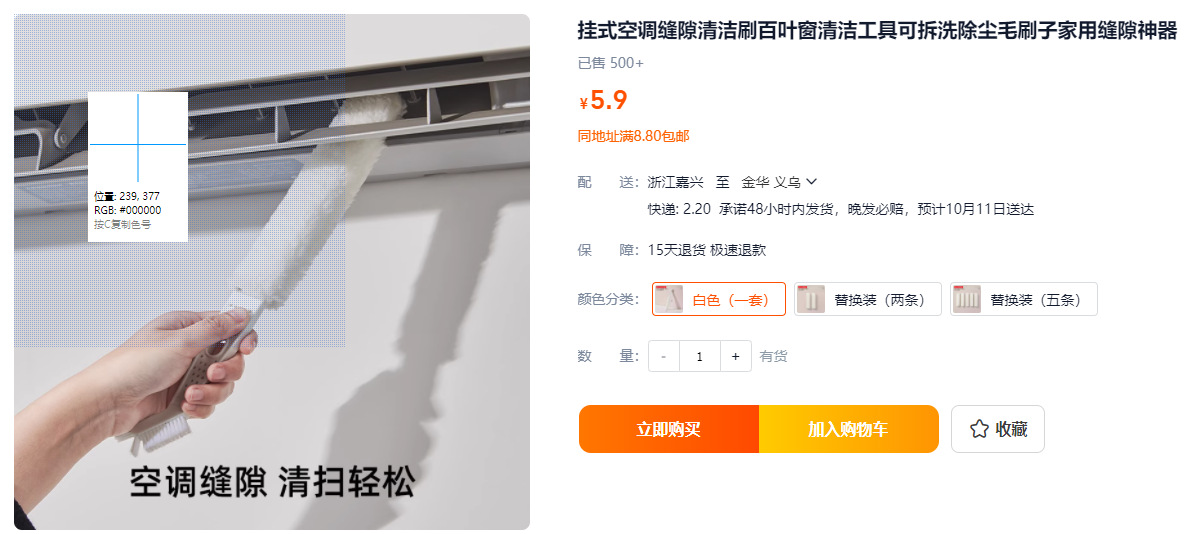Open the 金华 义乌 destination selector

pyautogui.click(x=779, y=182)
